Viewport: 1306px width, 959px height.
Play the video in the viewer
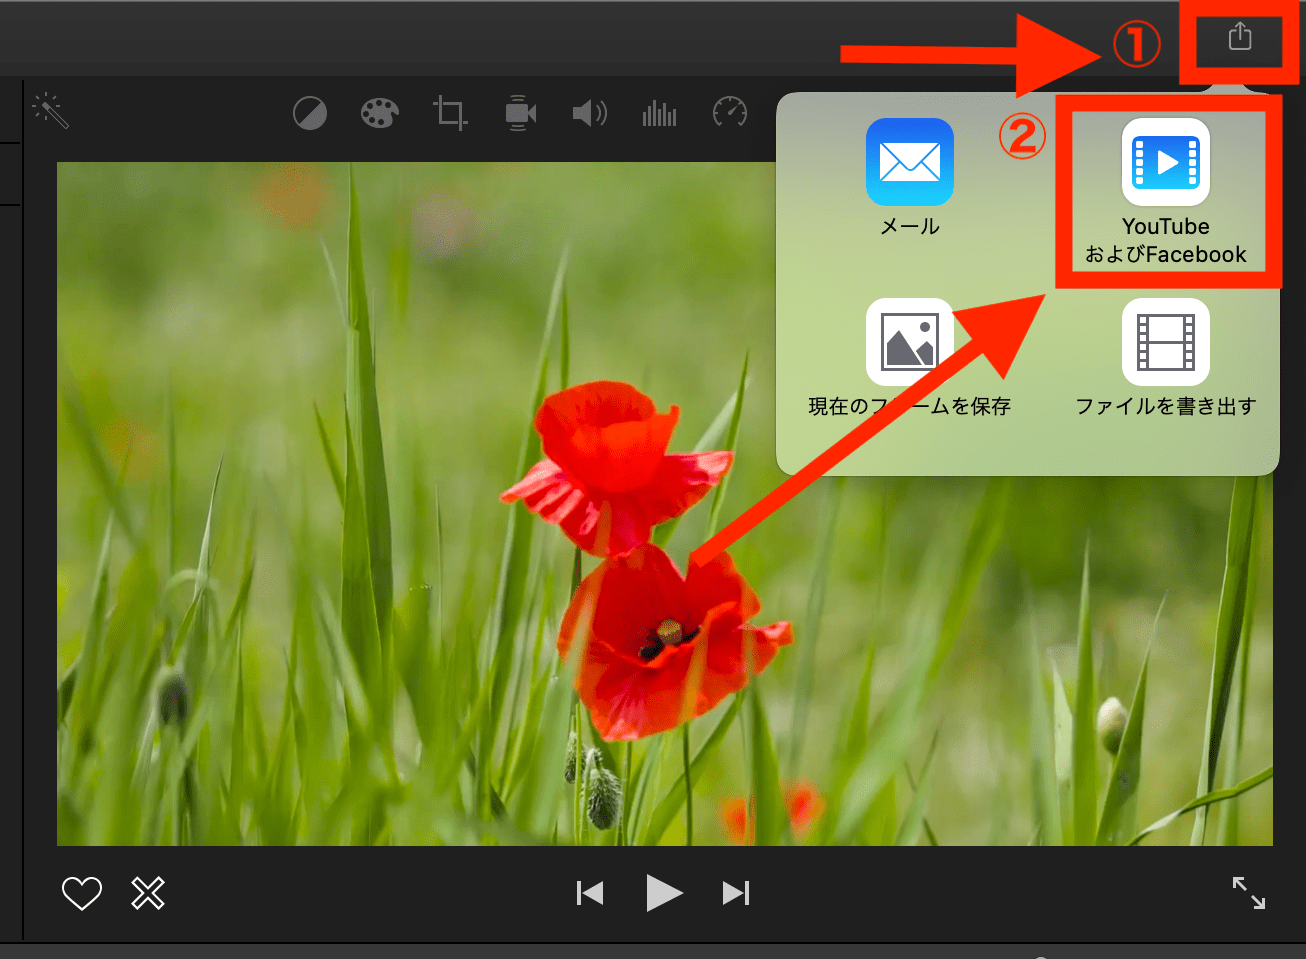(x=664, y=893)
